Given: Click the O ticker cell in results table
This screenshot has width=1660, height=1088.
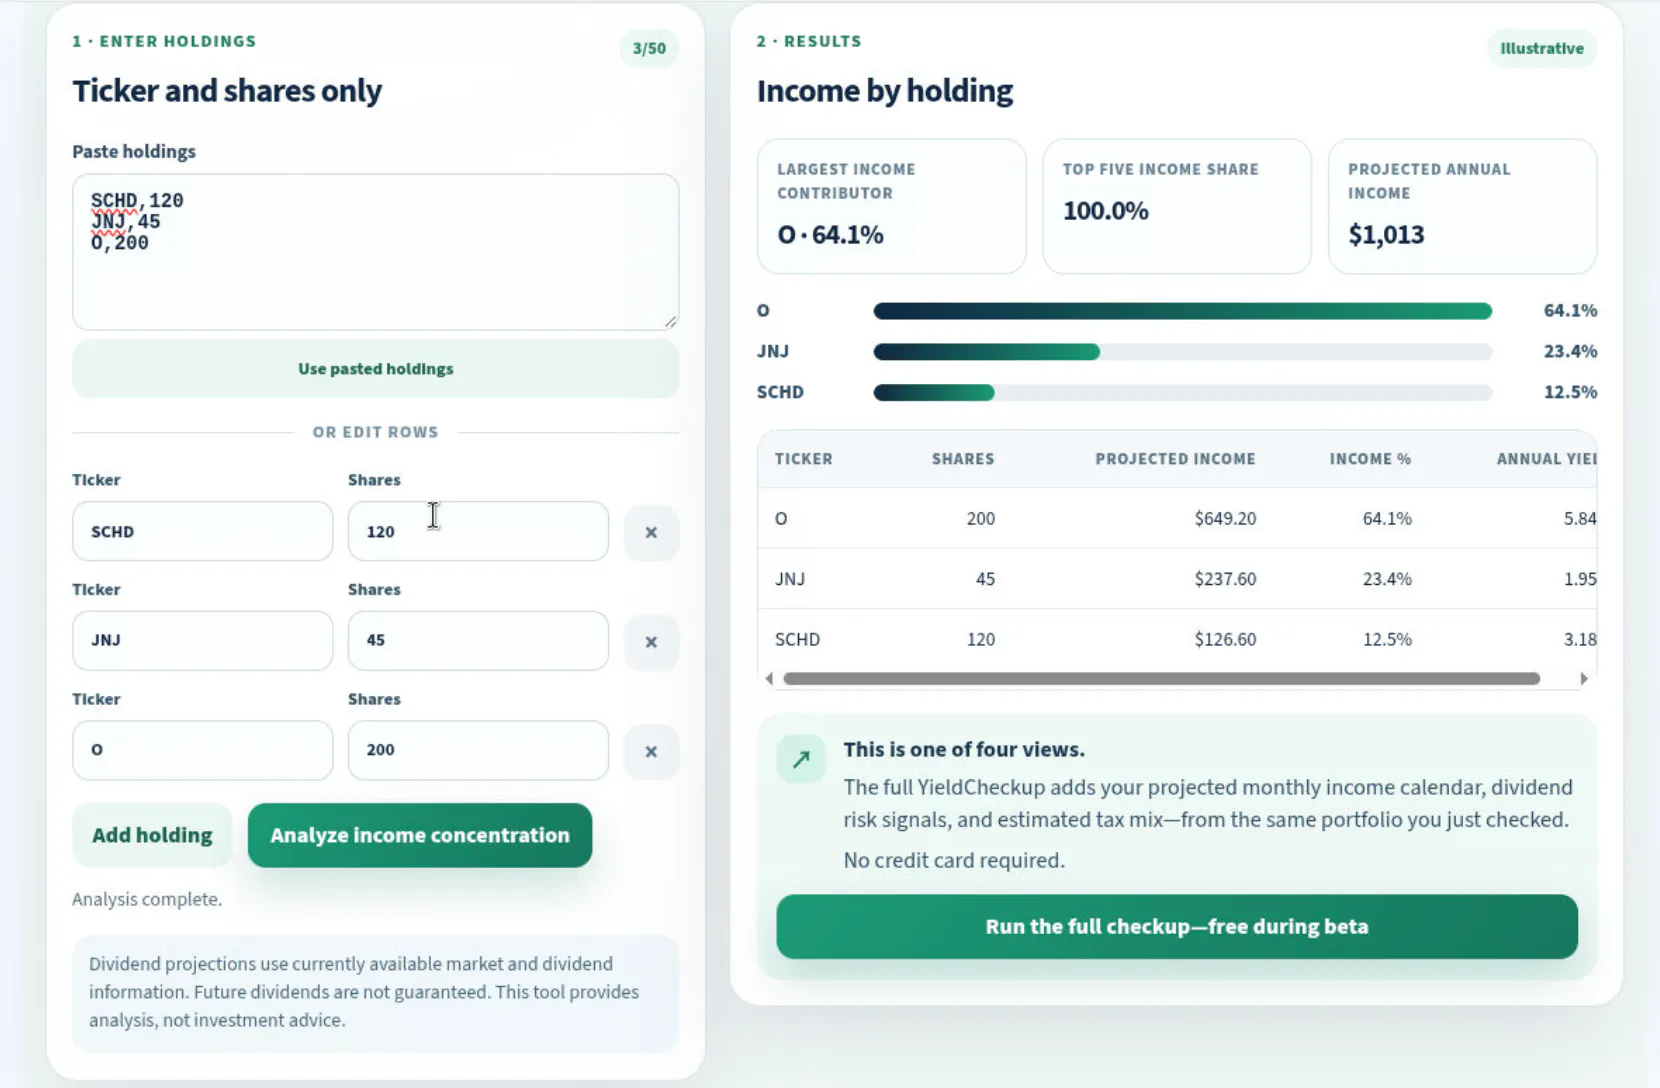Looking at the screenshot, I should (781, 518).
